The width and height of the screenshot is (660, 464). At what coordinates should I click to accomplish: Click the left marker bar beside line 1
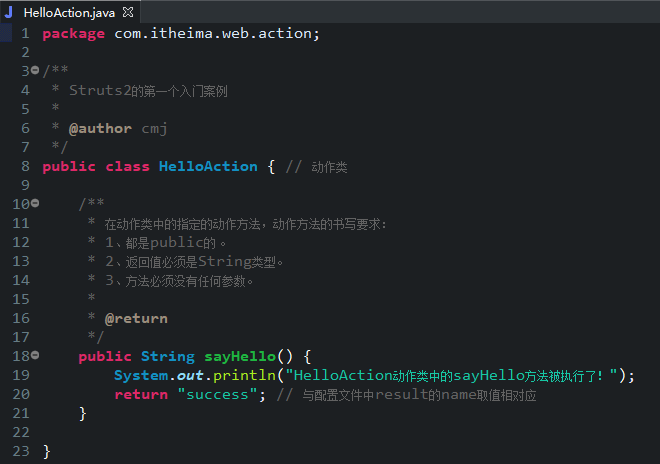[x=6, y=33]
